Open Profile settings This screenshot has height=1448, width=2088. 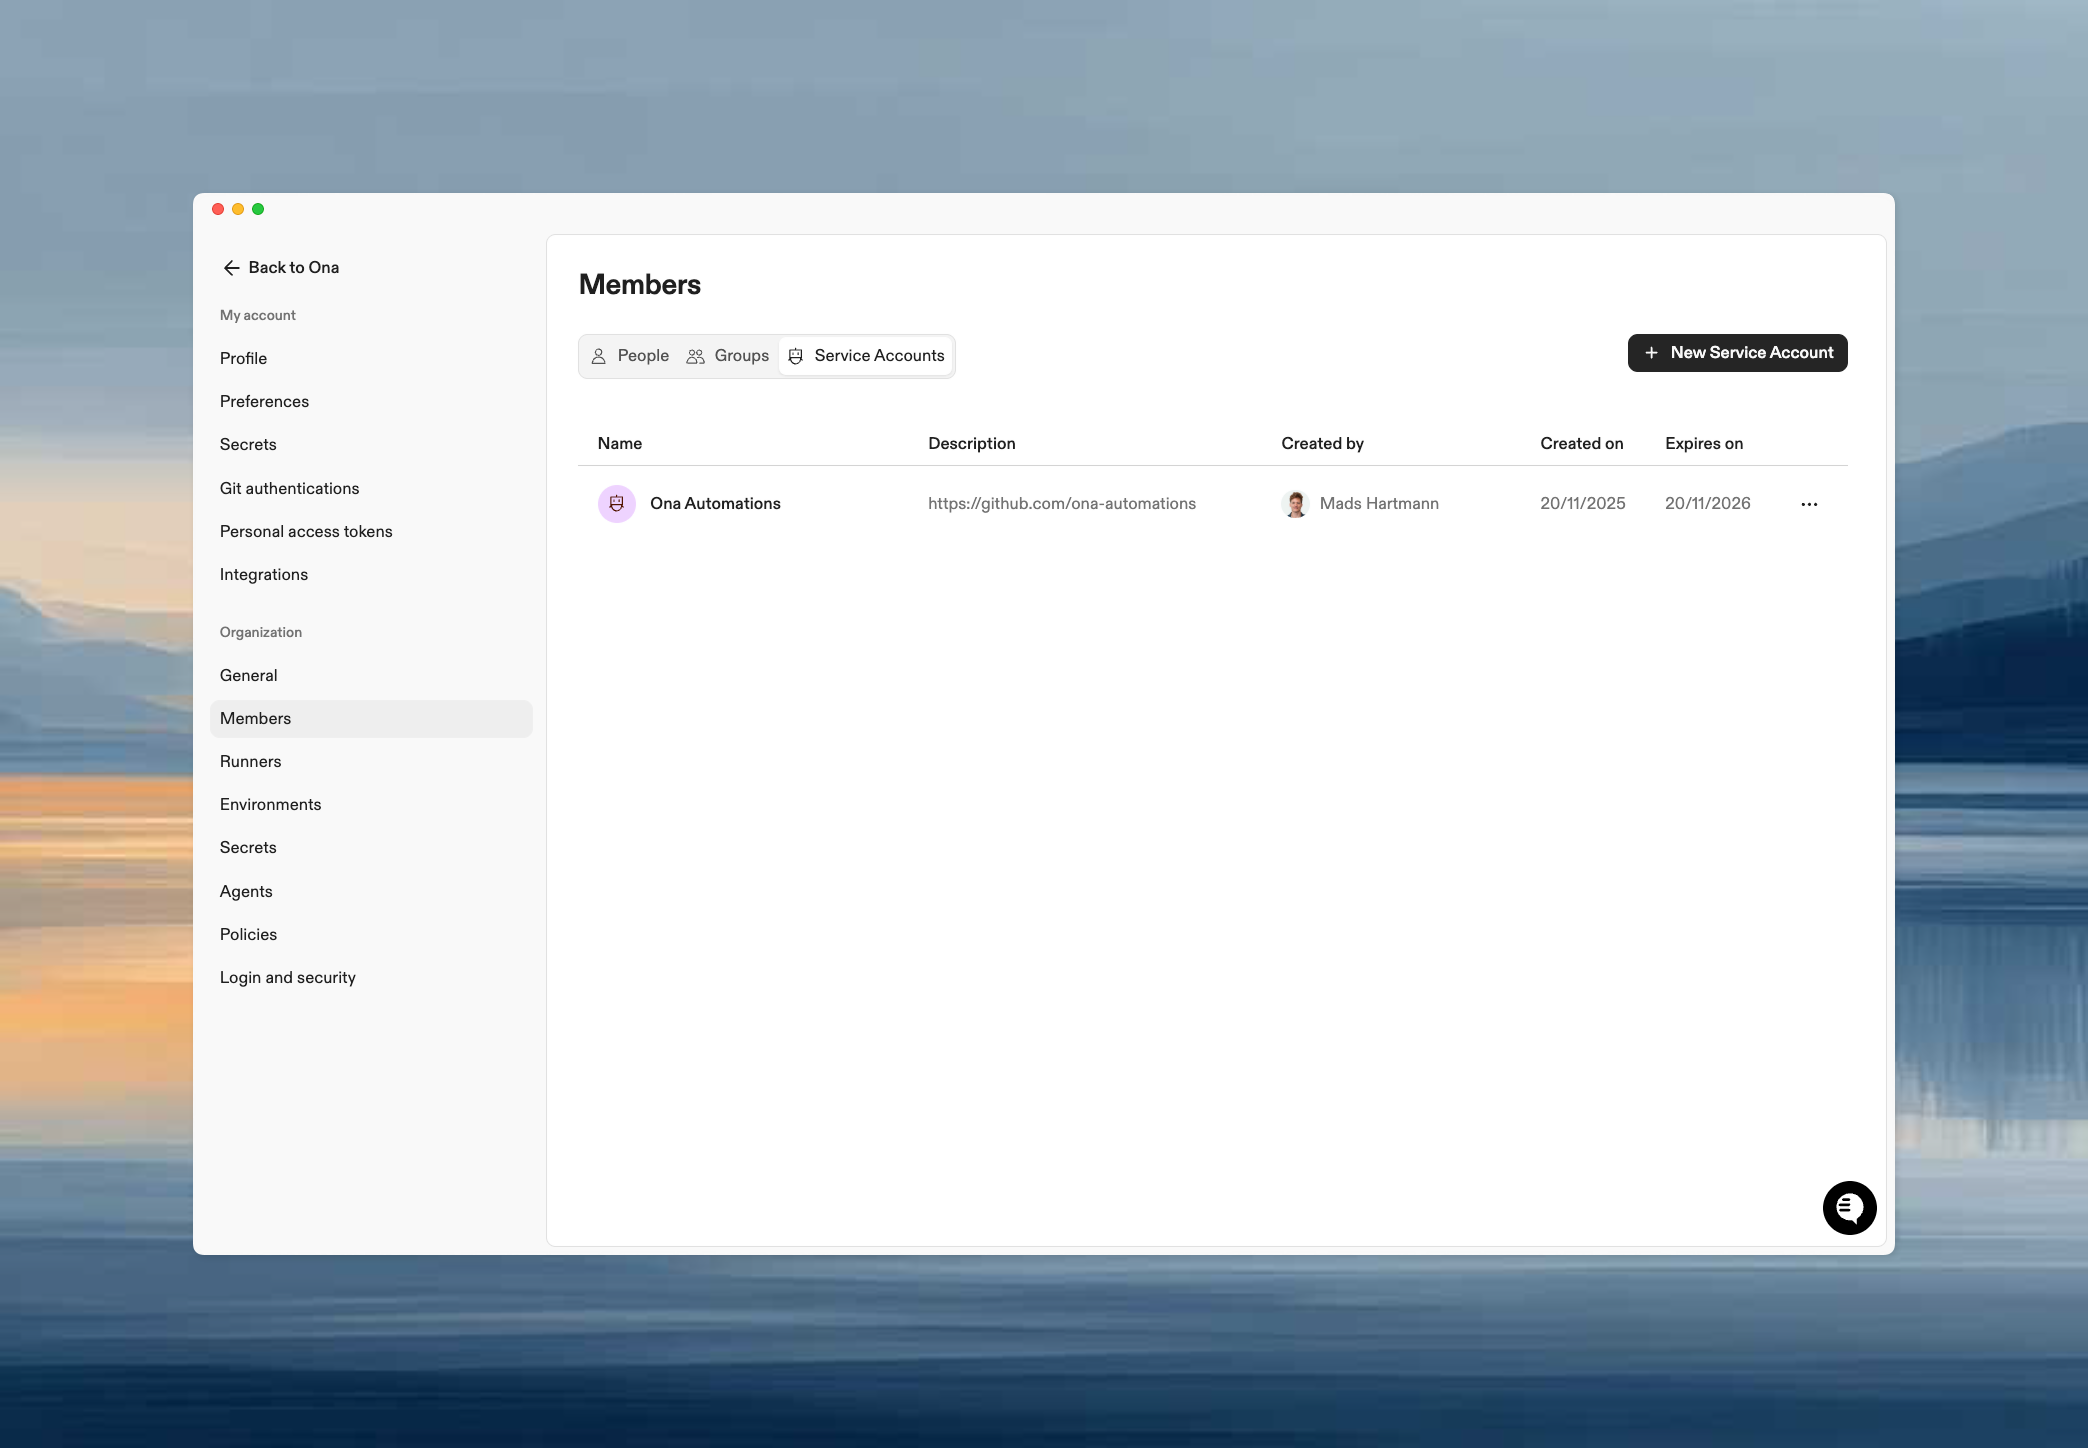[x=243, y=358]
